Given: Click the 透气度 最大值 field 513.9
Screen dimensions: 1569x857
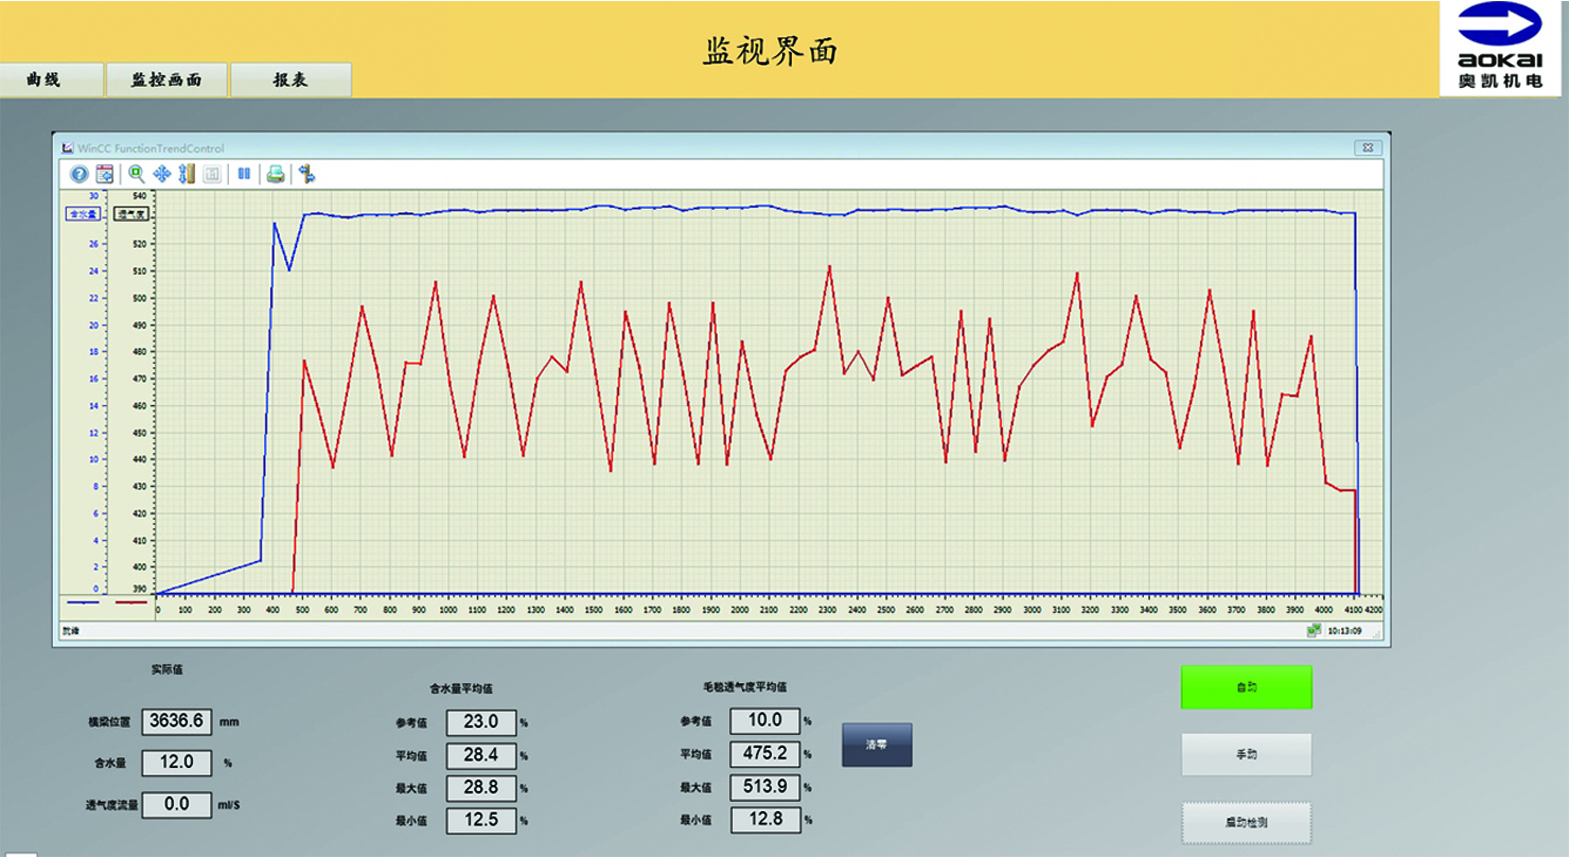Looking at the screenshot, I should [765, 786].
